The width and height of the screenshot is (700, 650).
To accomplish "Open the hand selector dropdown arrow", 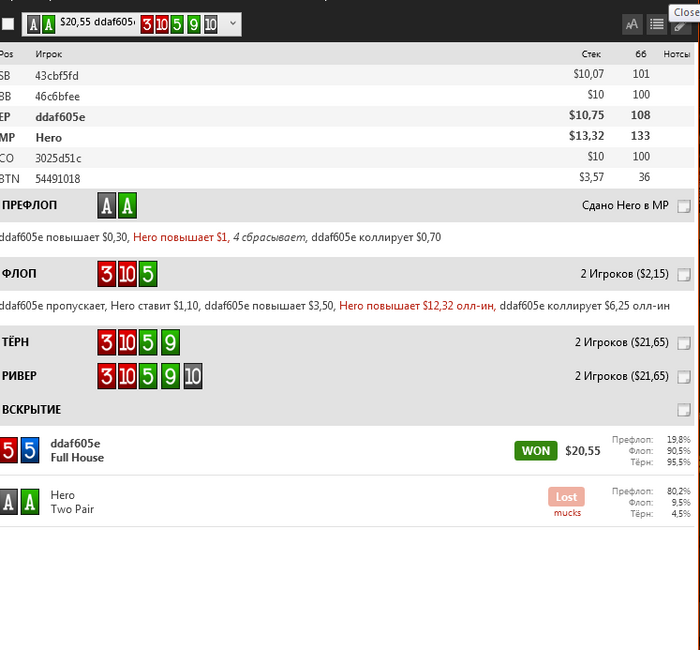I will coord(233,23).
